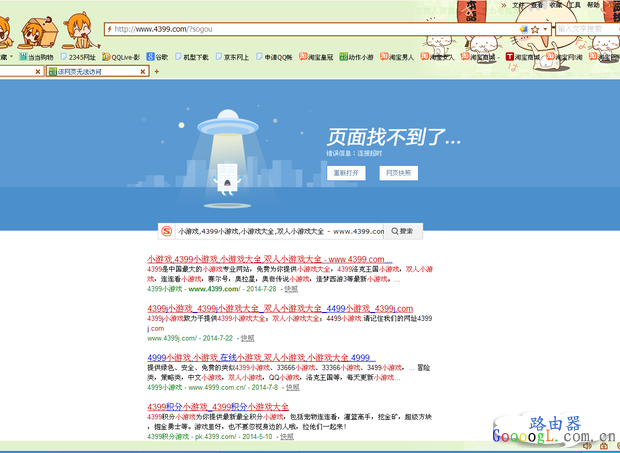Click the 谷歌 bookmark icon
The height and width of the screenshot is (453, 620).
tap(150, 57)
